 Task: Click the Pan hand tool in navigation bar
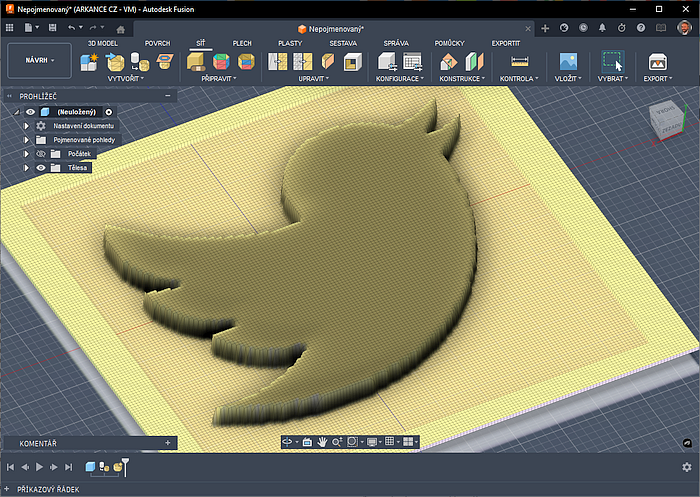(x=322, y=441)
